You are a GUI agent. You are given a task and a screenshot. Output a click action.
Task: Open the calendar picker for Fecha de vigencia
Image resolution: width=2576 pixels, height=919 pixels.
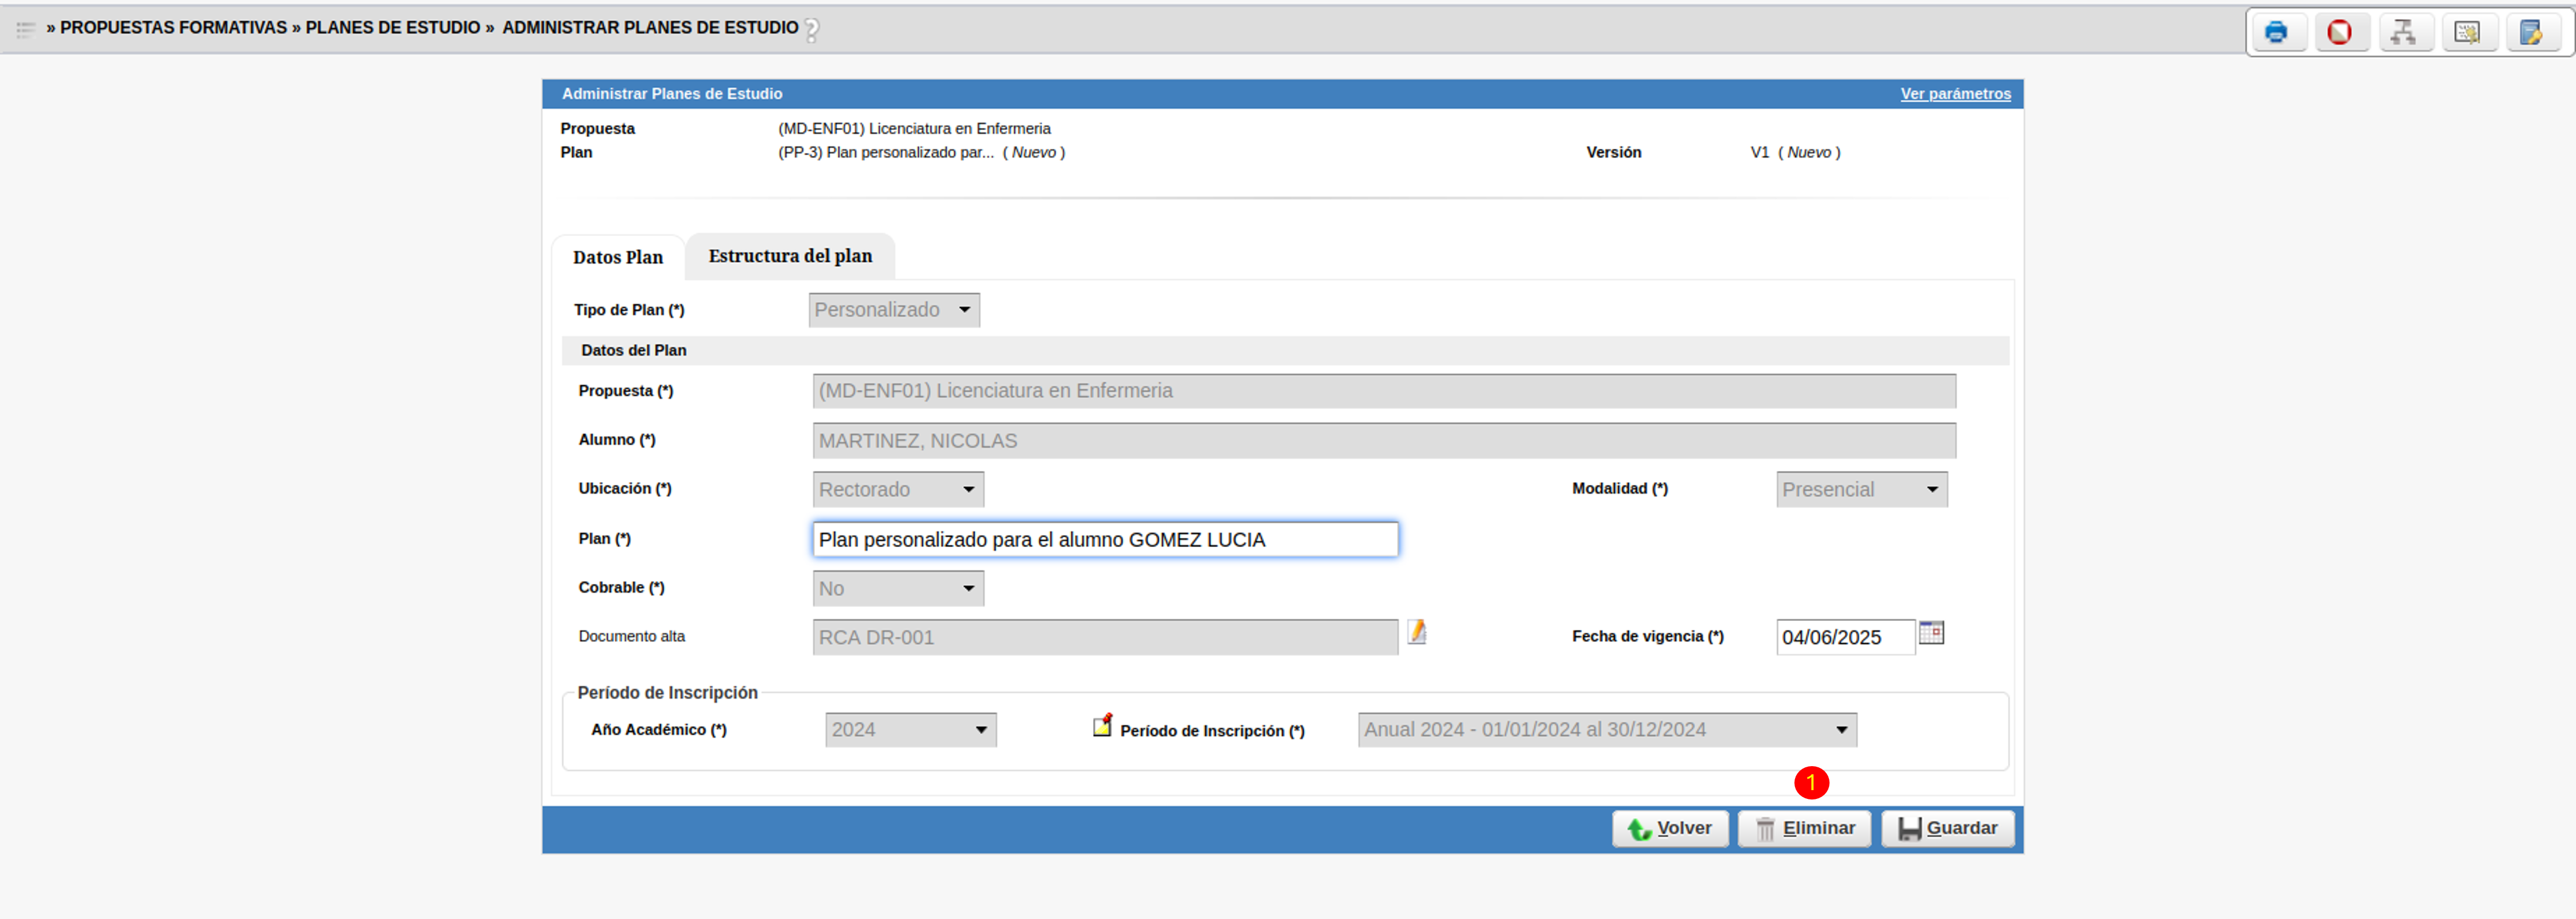coord(1931,633)
